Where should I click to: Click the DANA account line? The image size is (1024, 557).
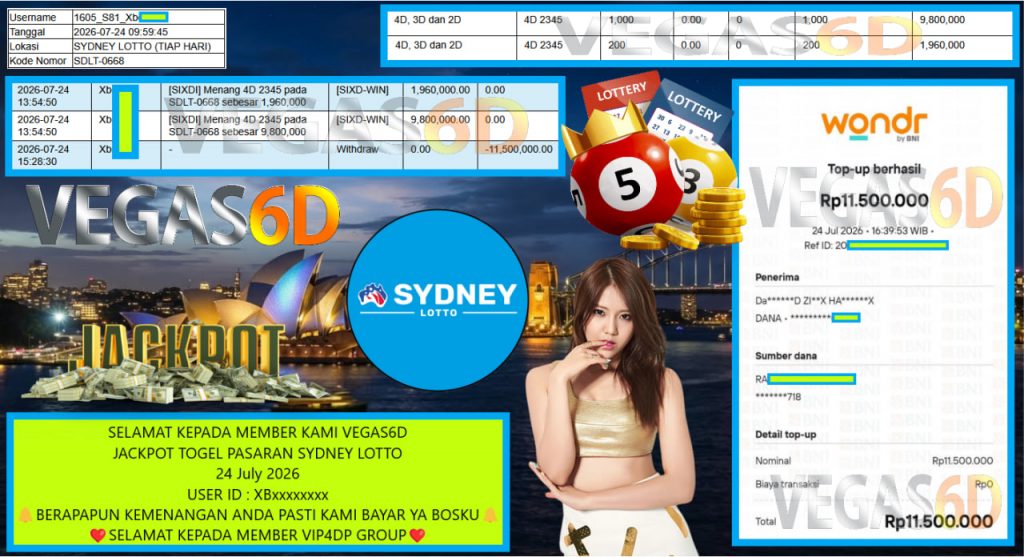point(807,318)
